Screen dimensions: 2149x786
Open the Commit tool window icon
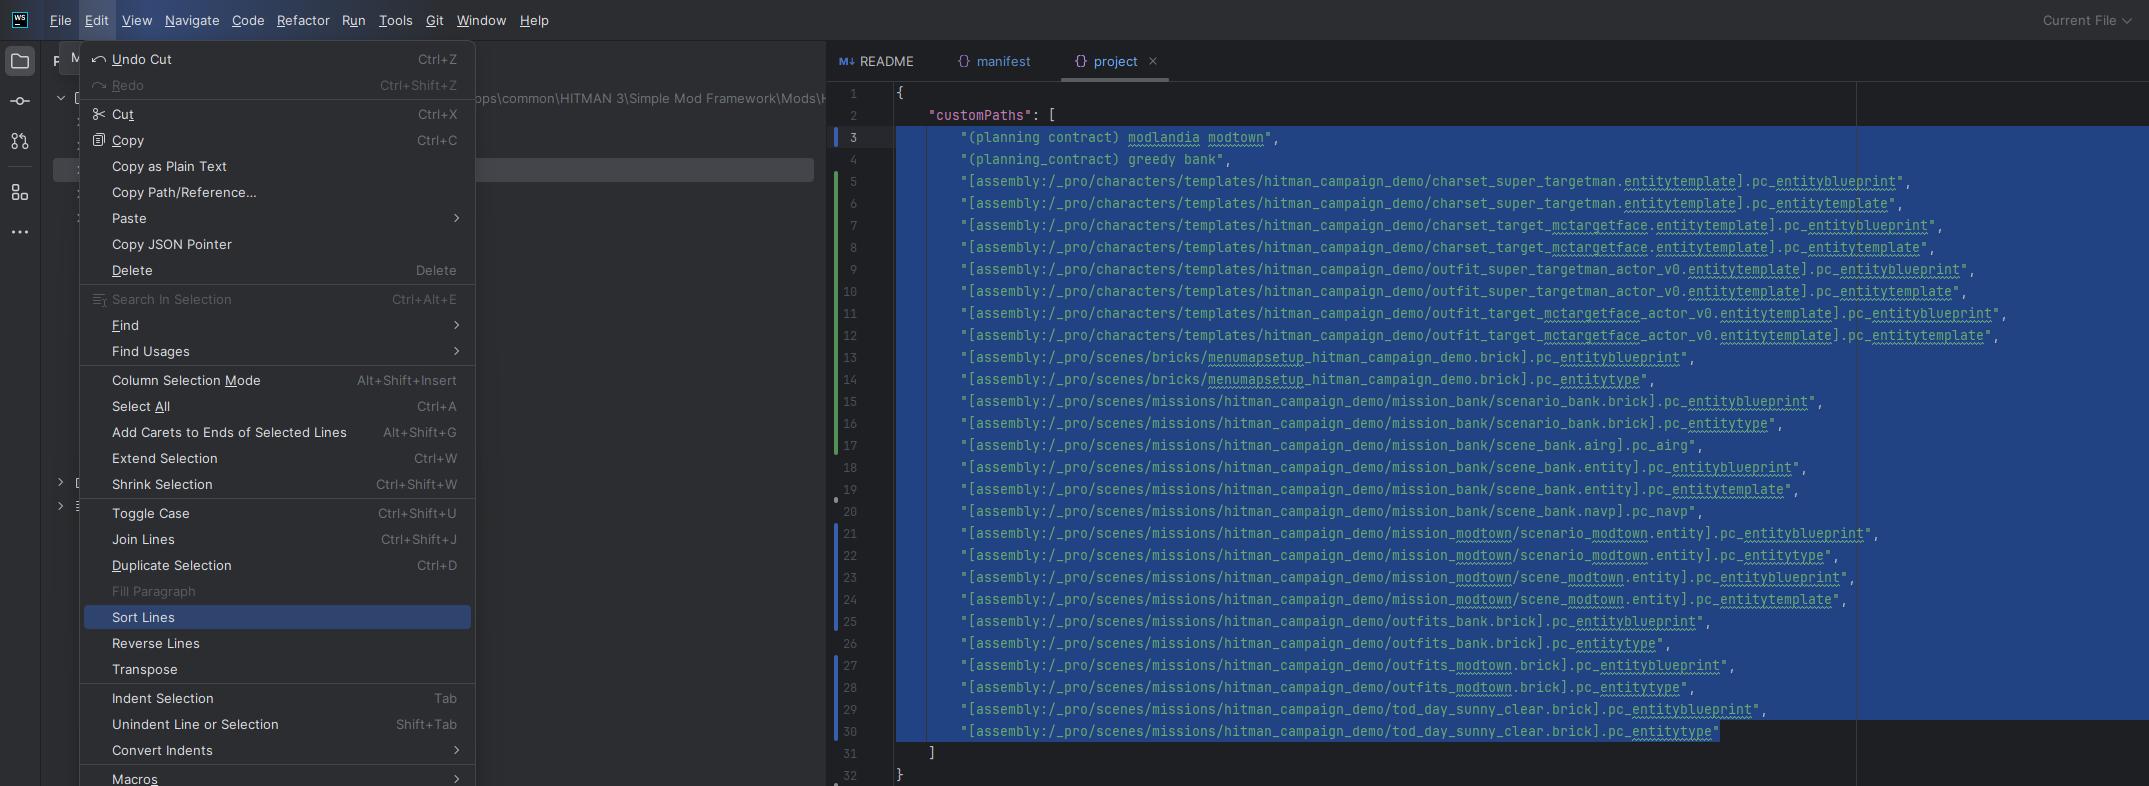[20, 101]
